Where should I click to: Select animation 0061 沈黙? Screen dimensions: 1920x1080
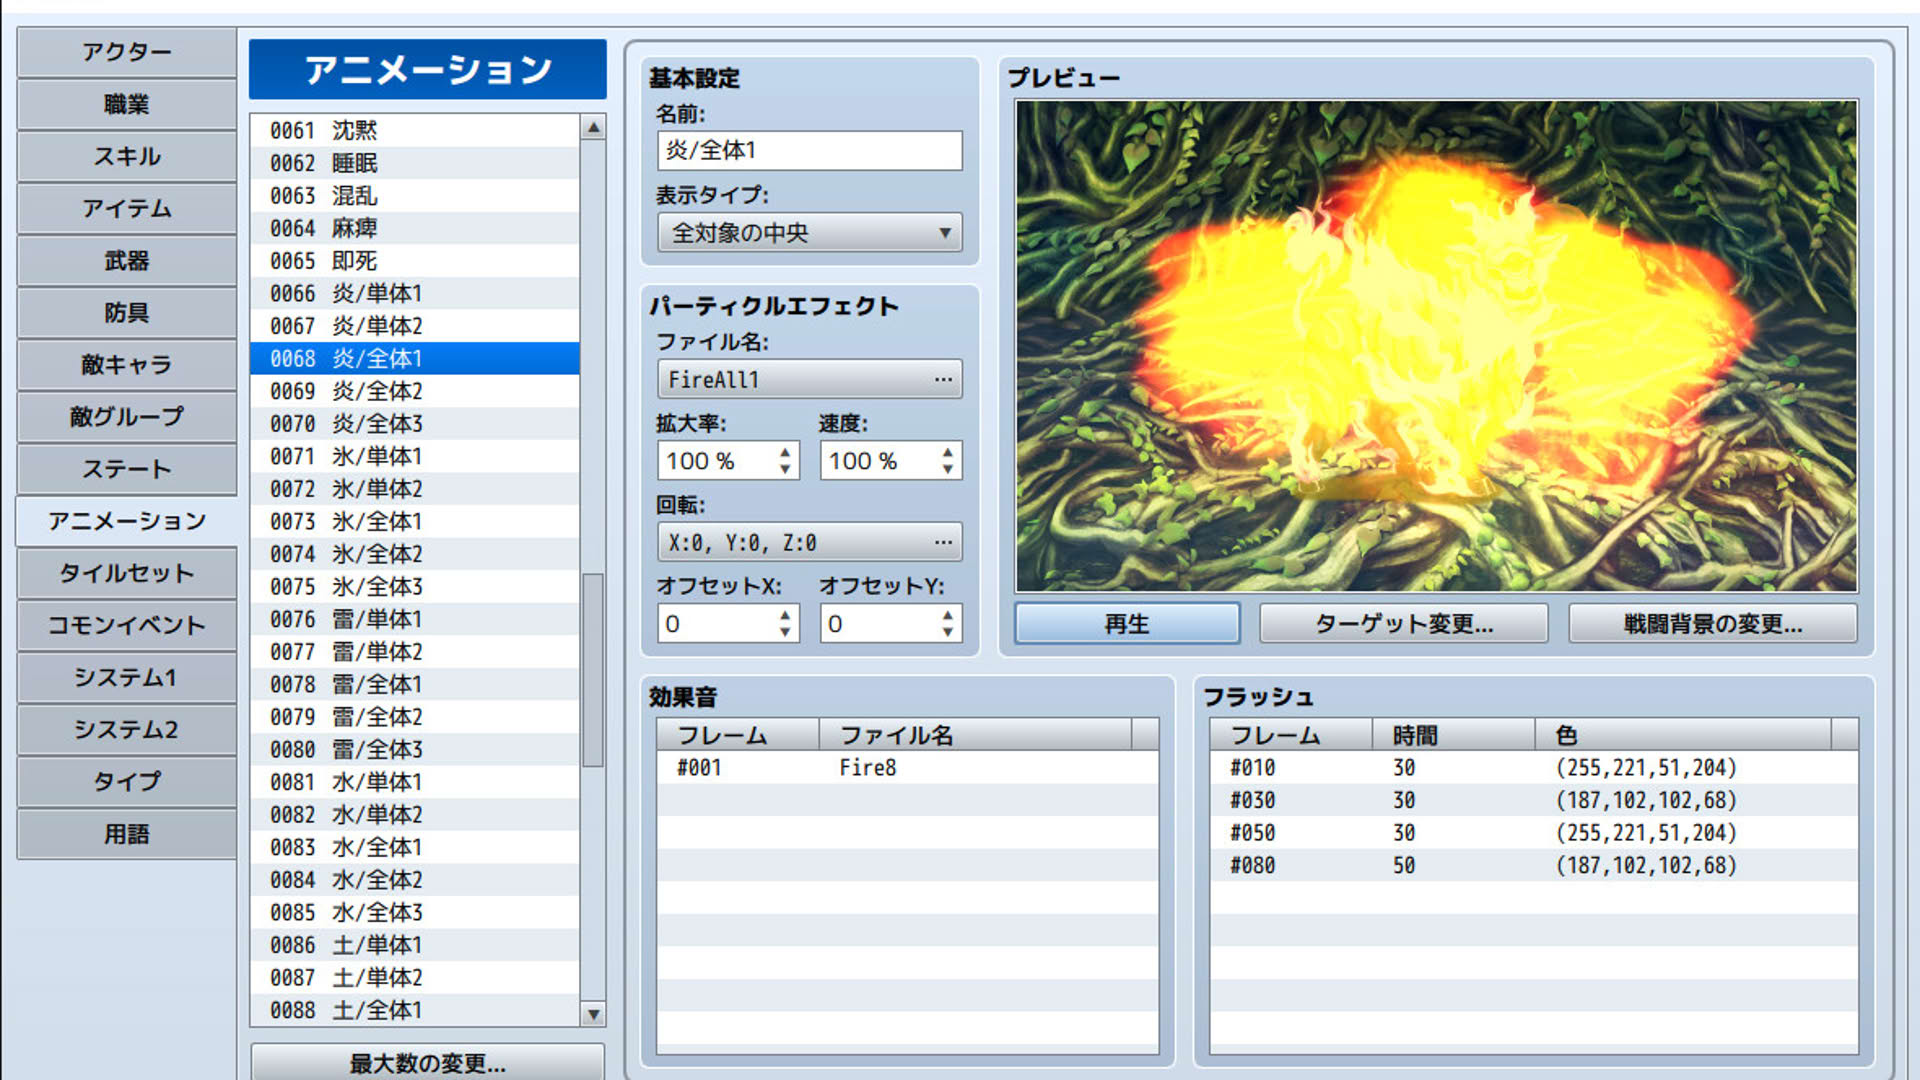[415, 130]
